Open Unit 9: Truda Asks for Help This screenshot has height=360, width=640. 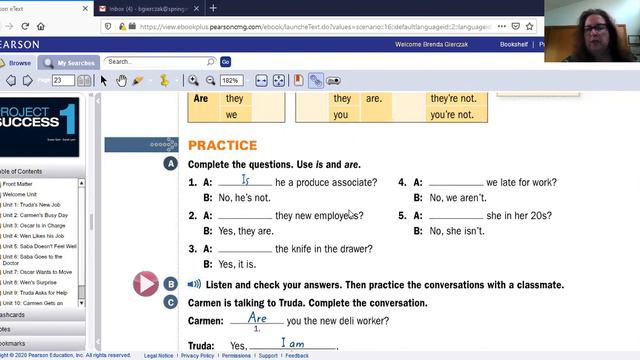tap(35, 293)
